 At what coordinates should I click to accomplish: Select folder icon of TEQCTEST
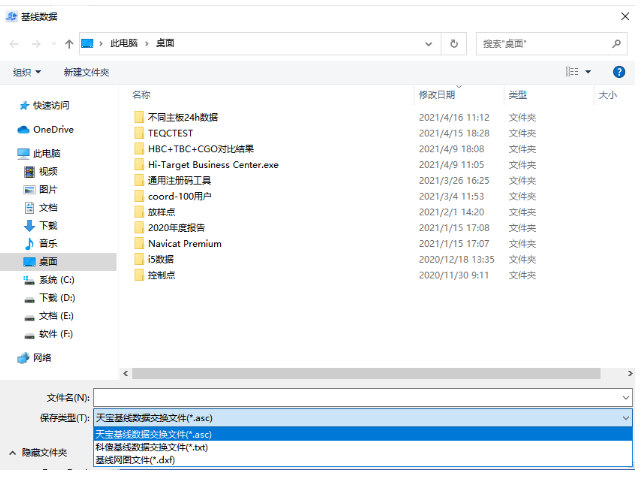[139, 133]
